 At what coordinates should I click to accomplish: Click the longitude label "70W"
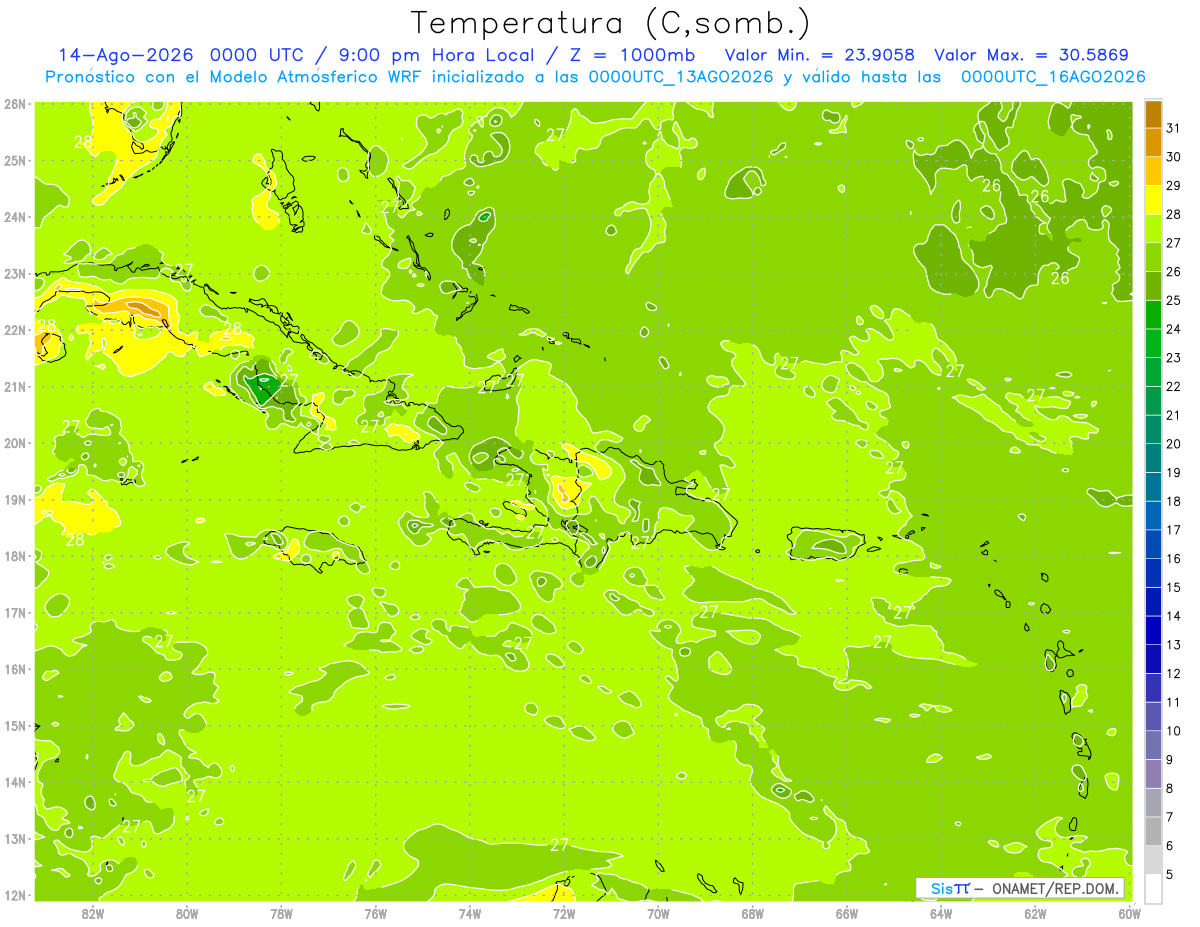[658, 912]
